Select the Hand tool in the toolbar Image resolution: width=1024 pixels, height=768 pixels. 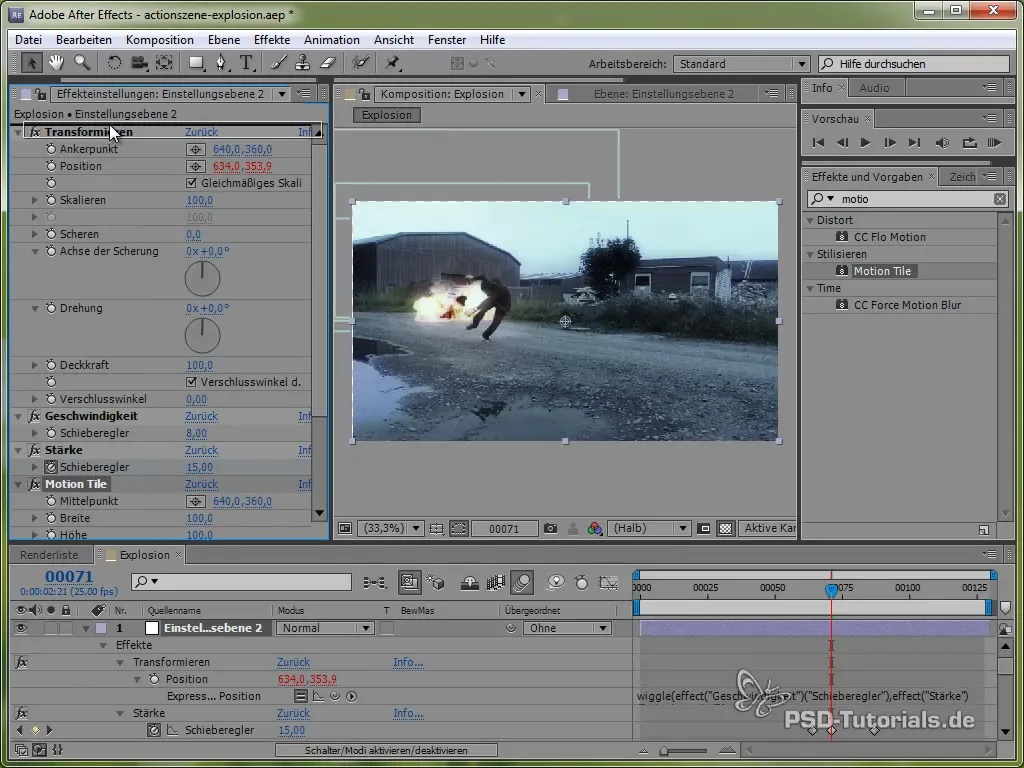coord(56,63)
